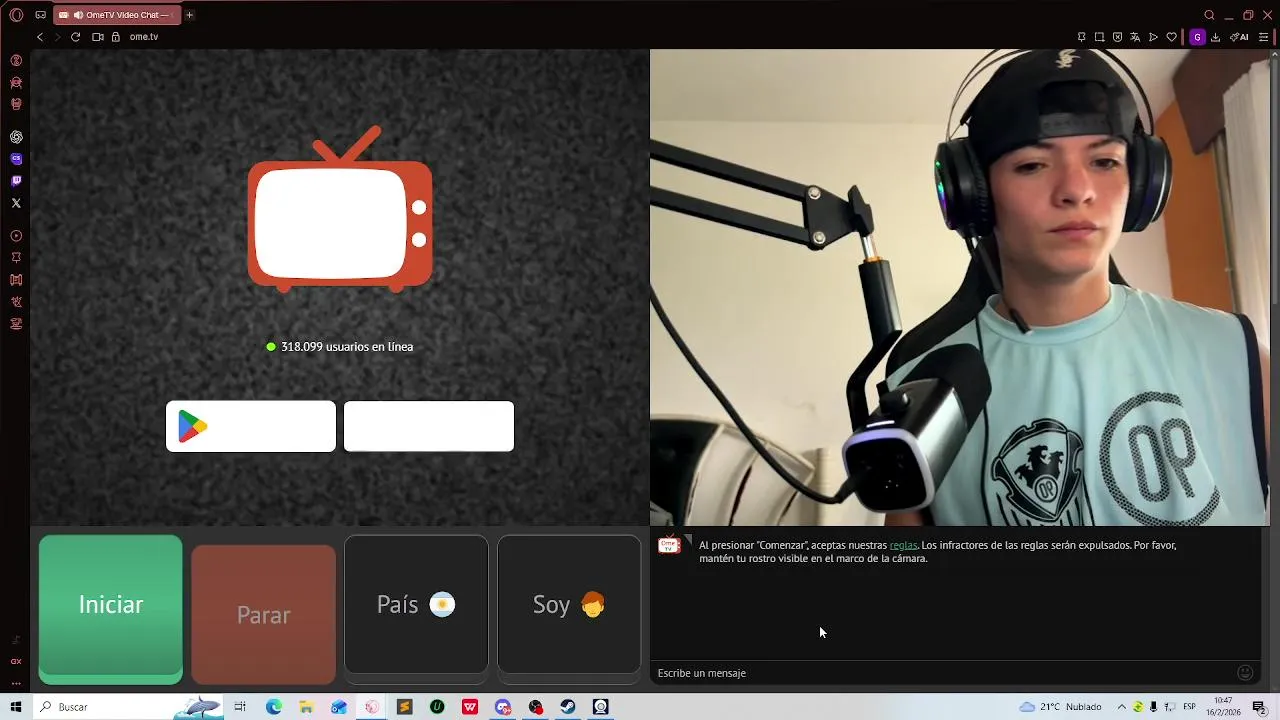Reload the ome.tv page
The width and height of the screenshot is (1280, 720).
pos(75,37)
